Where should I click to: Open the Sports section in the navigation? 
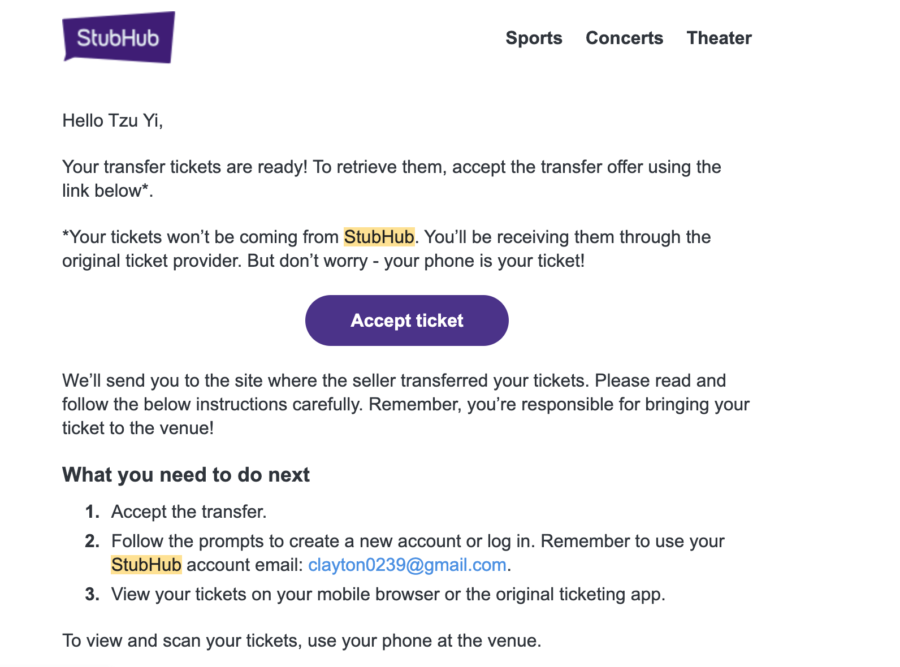pyautogui.click(x=533, y=38)
